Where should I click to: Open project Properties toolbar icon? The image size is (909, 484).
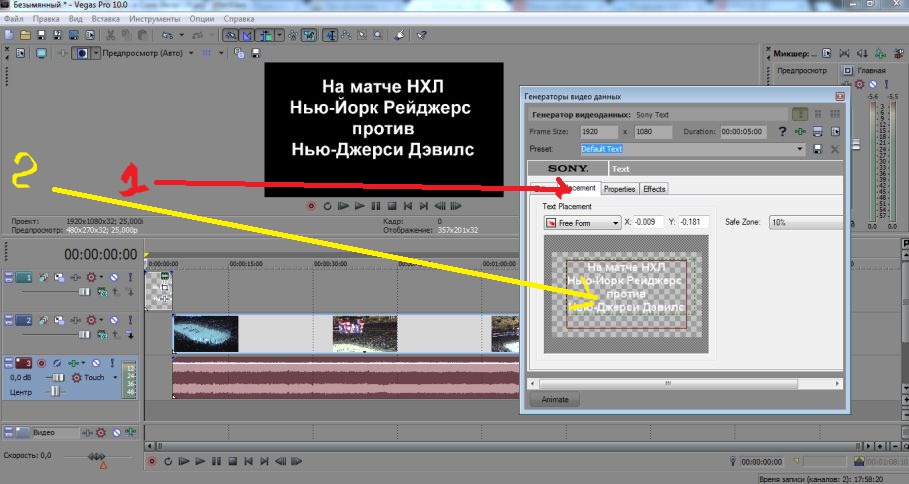point(90,35)
